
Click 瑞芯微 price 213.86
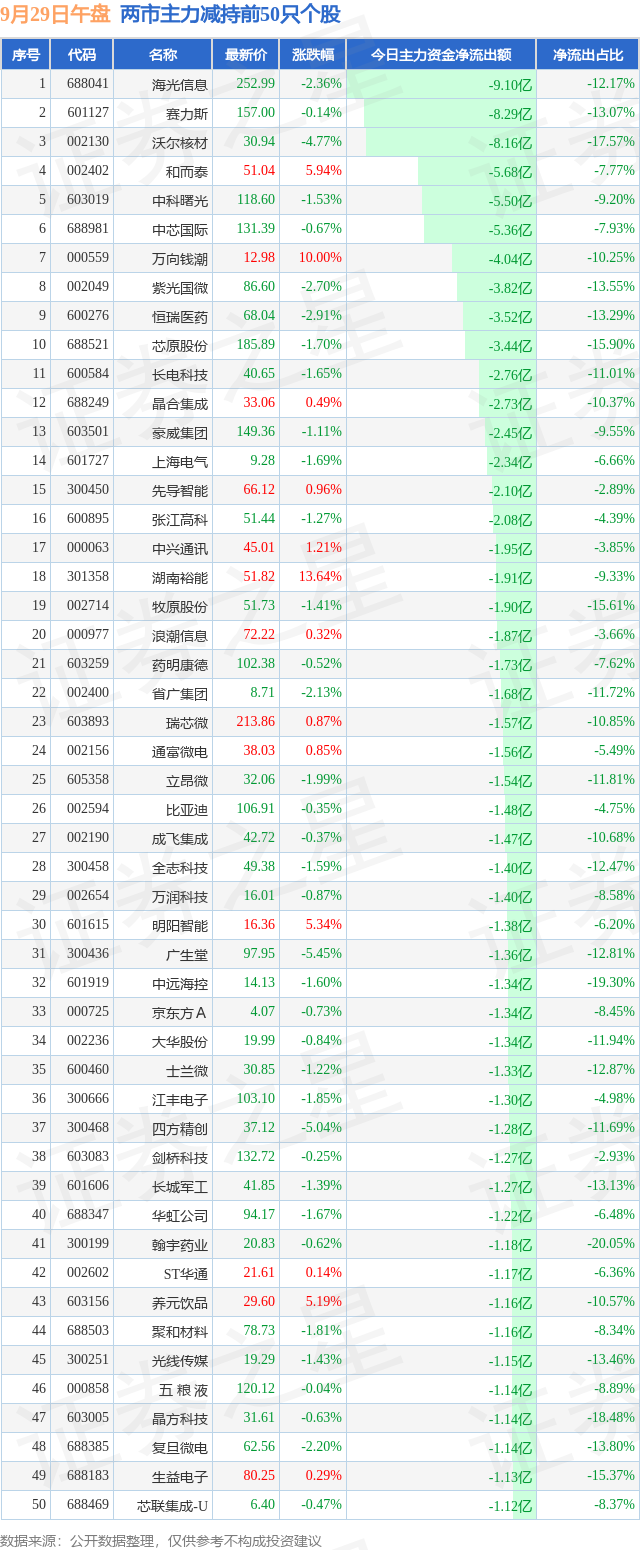pos(256,722)
